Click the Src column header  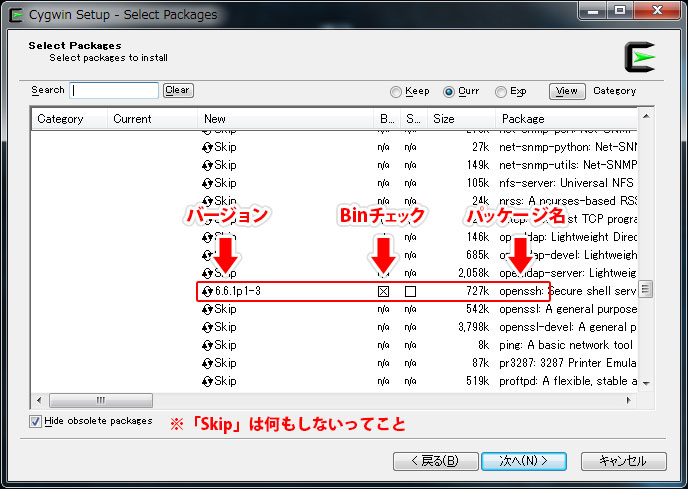414,119
